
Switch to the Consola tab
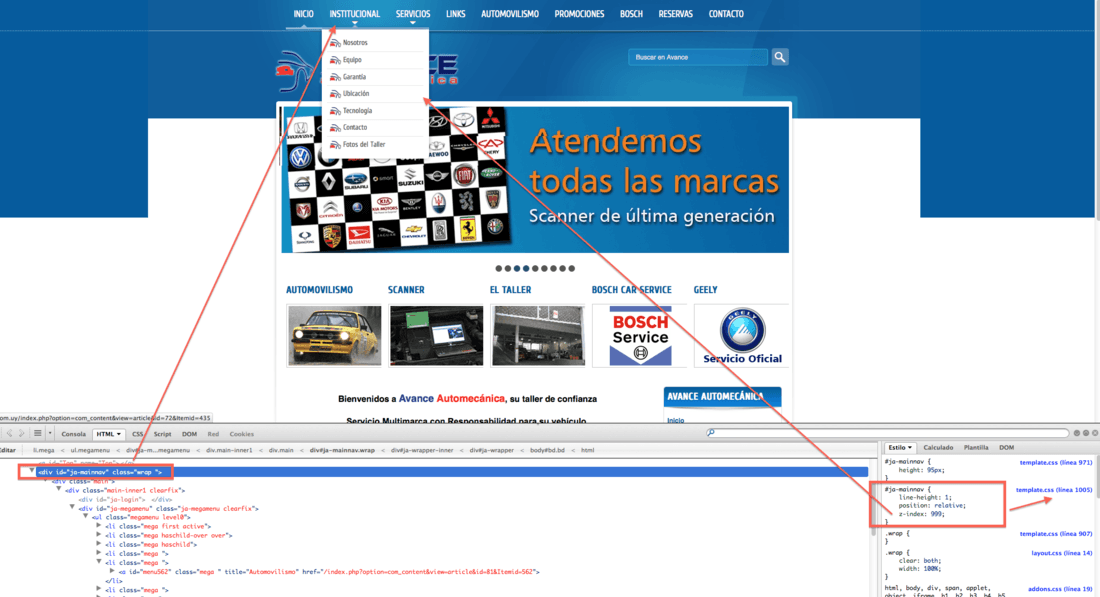click(74, 434)
